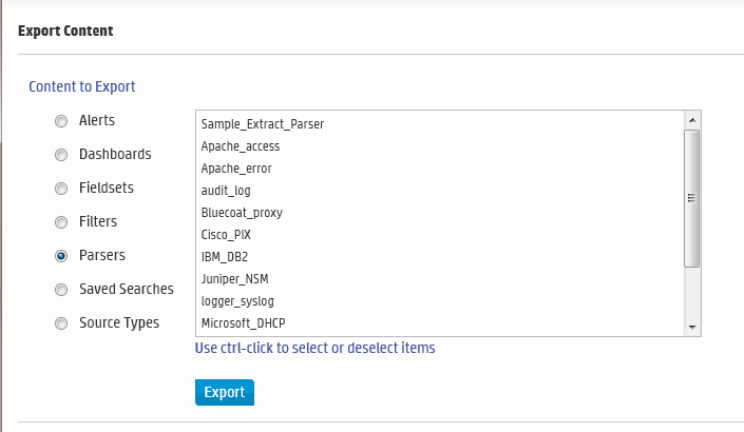Choose Microsoft_DHCP from the list
The width and height of the screenshot is (744, 432).
[243, 322]
